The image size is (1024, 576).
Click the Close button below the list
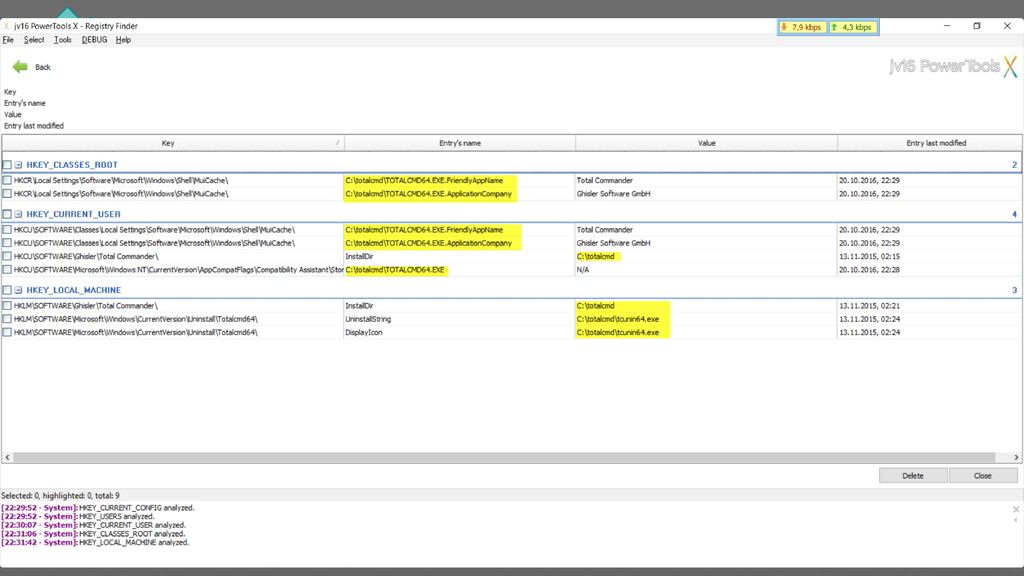(x=982, y=475)
